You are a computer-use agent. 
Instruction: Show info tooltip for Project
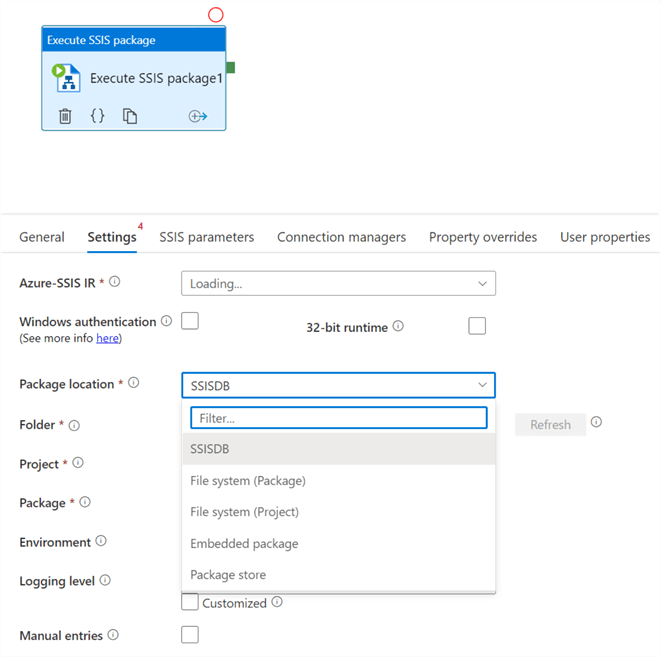pos(78,463)
